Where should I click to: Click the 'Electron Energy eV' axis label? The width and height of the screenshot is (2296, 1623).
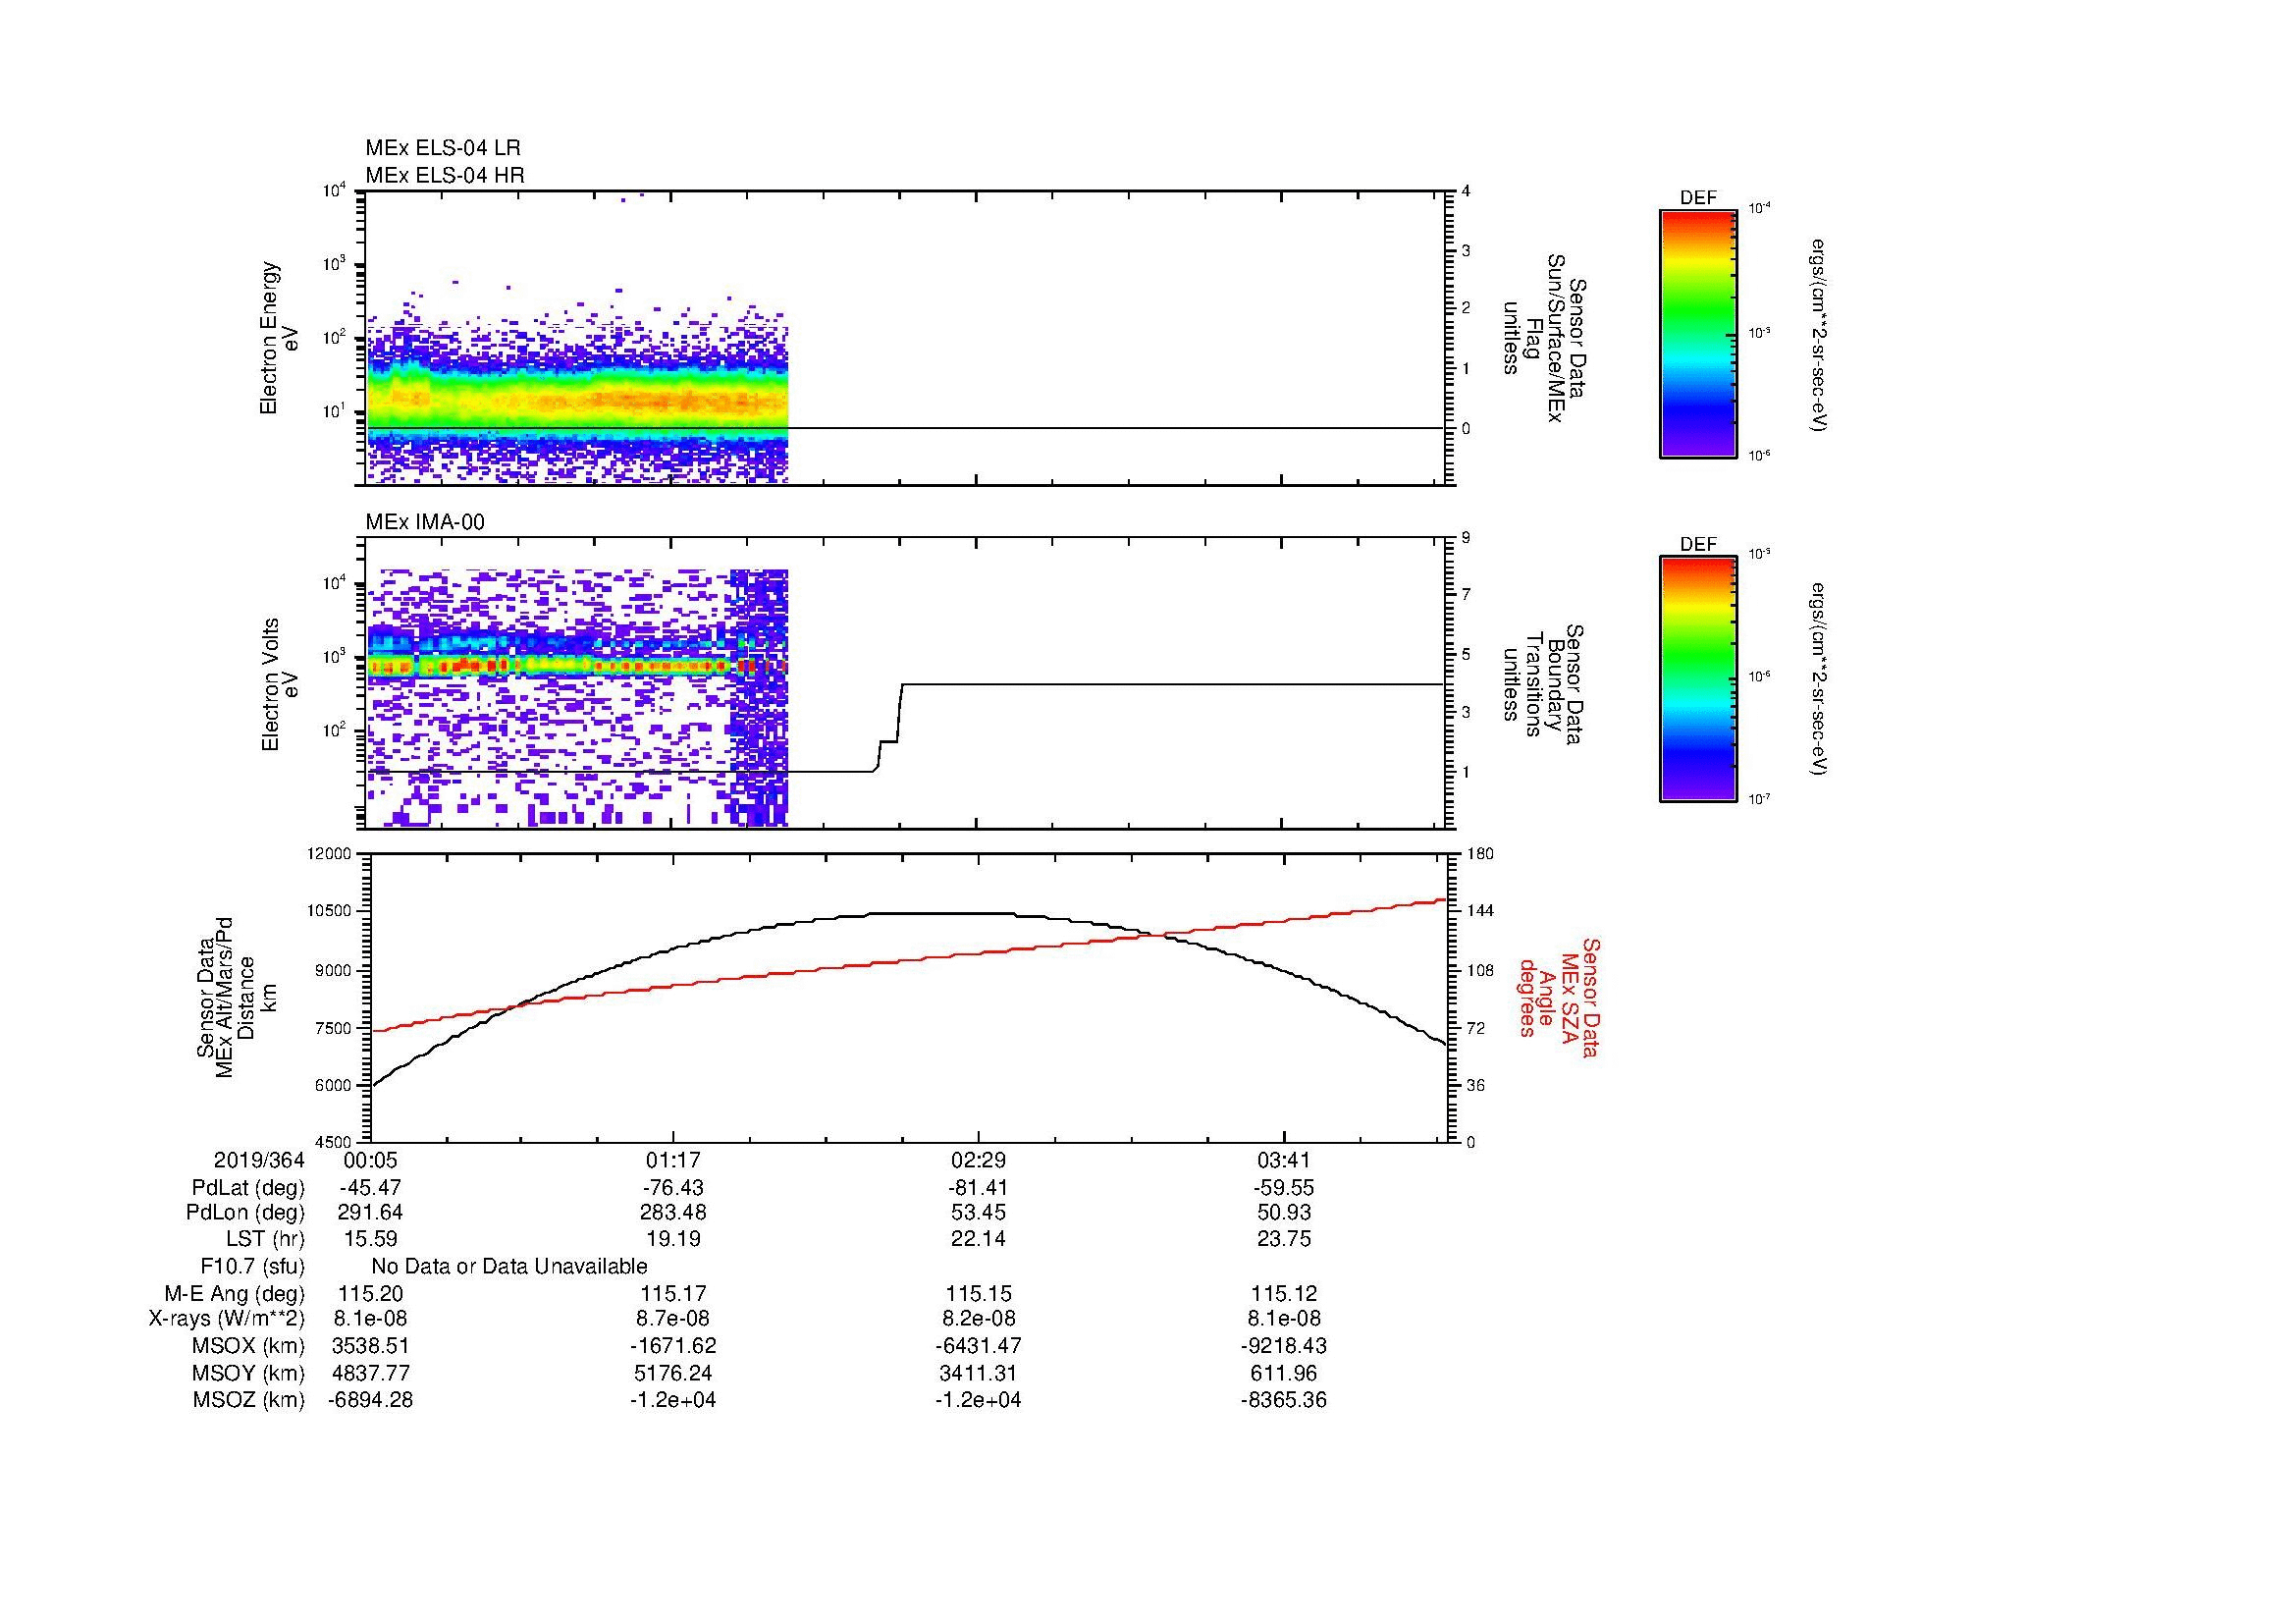coord(279,338)
